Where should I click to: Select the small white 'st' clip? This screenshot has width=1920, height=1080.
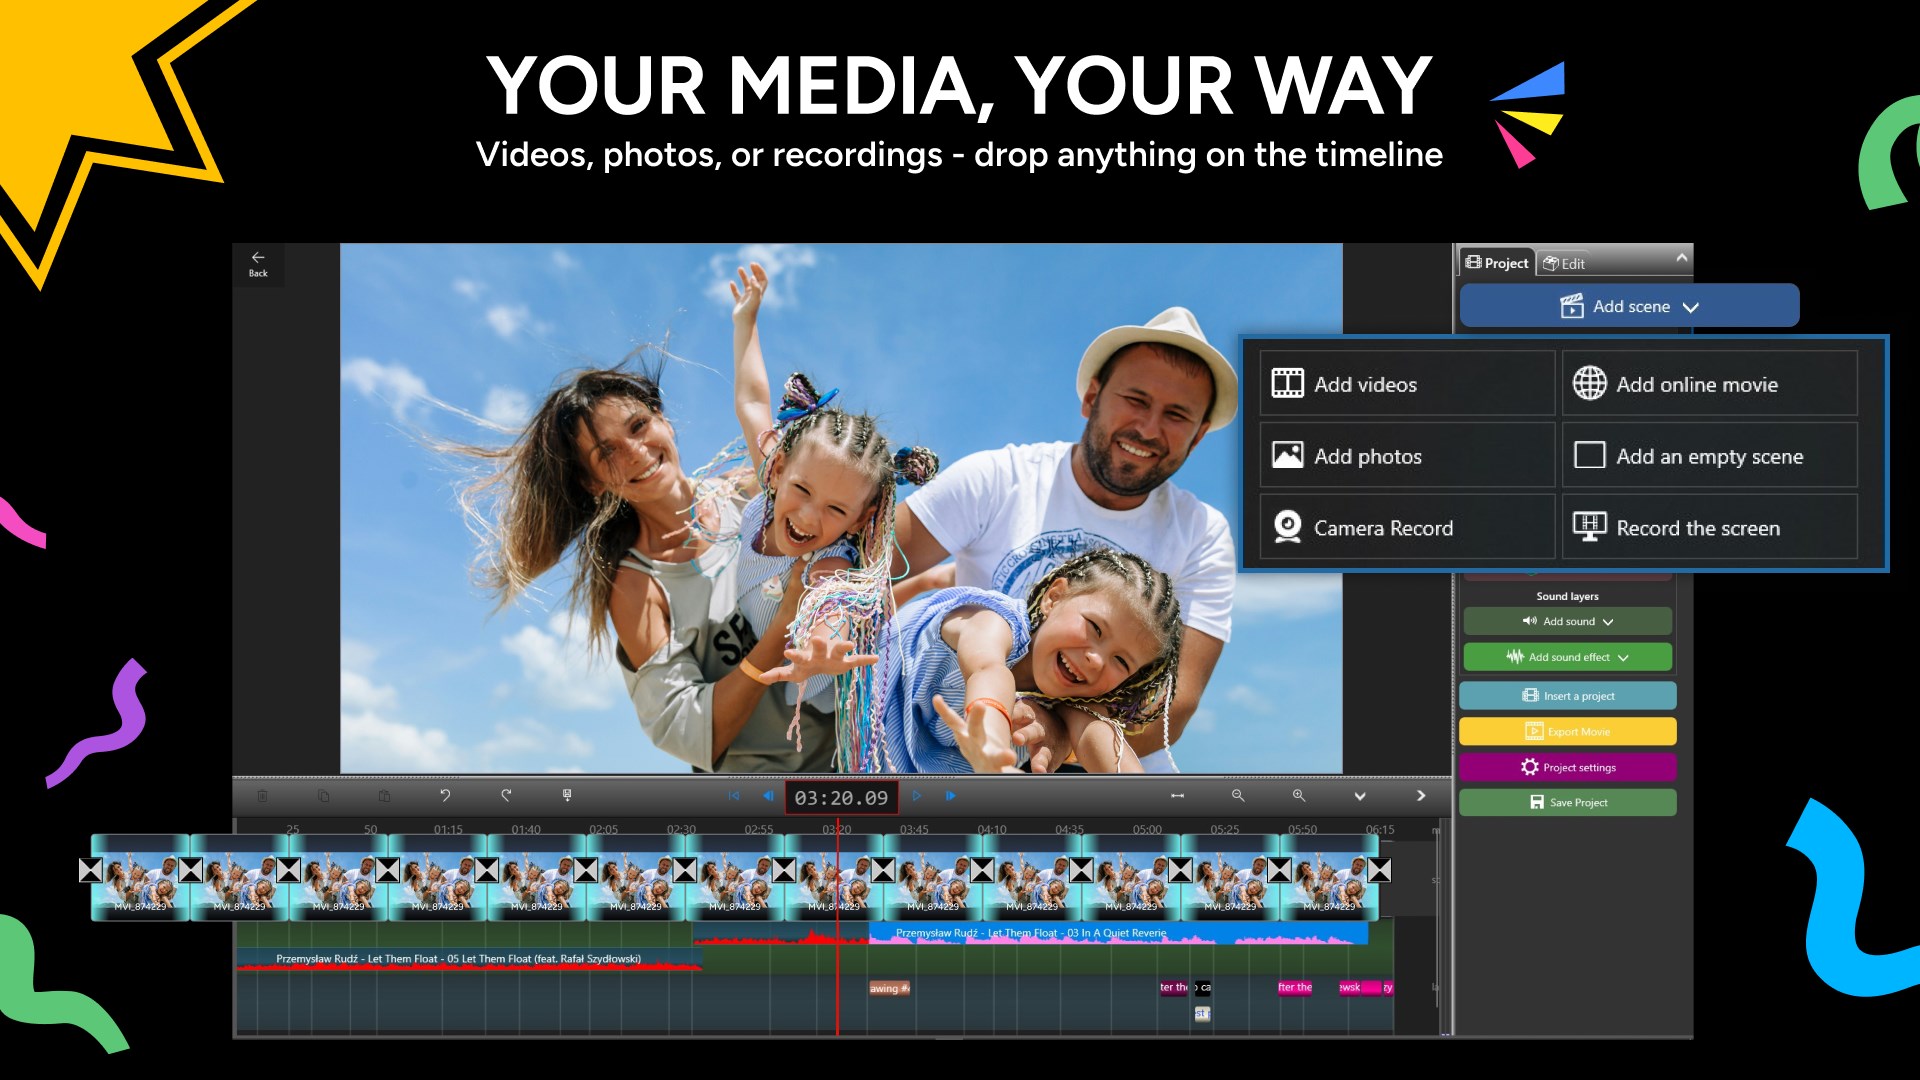[1202, 1013]
